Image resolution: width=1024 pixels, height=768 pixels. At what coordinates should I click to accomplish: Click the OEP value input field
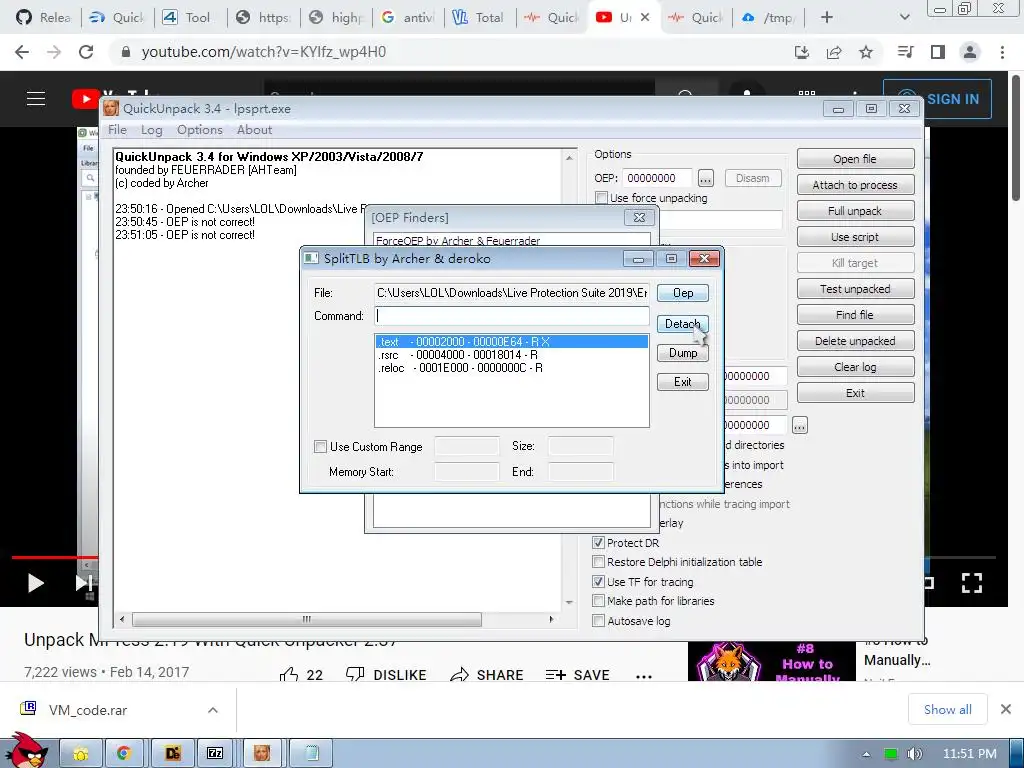coord(657,178)
